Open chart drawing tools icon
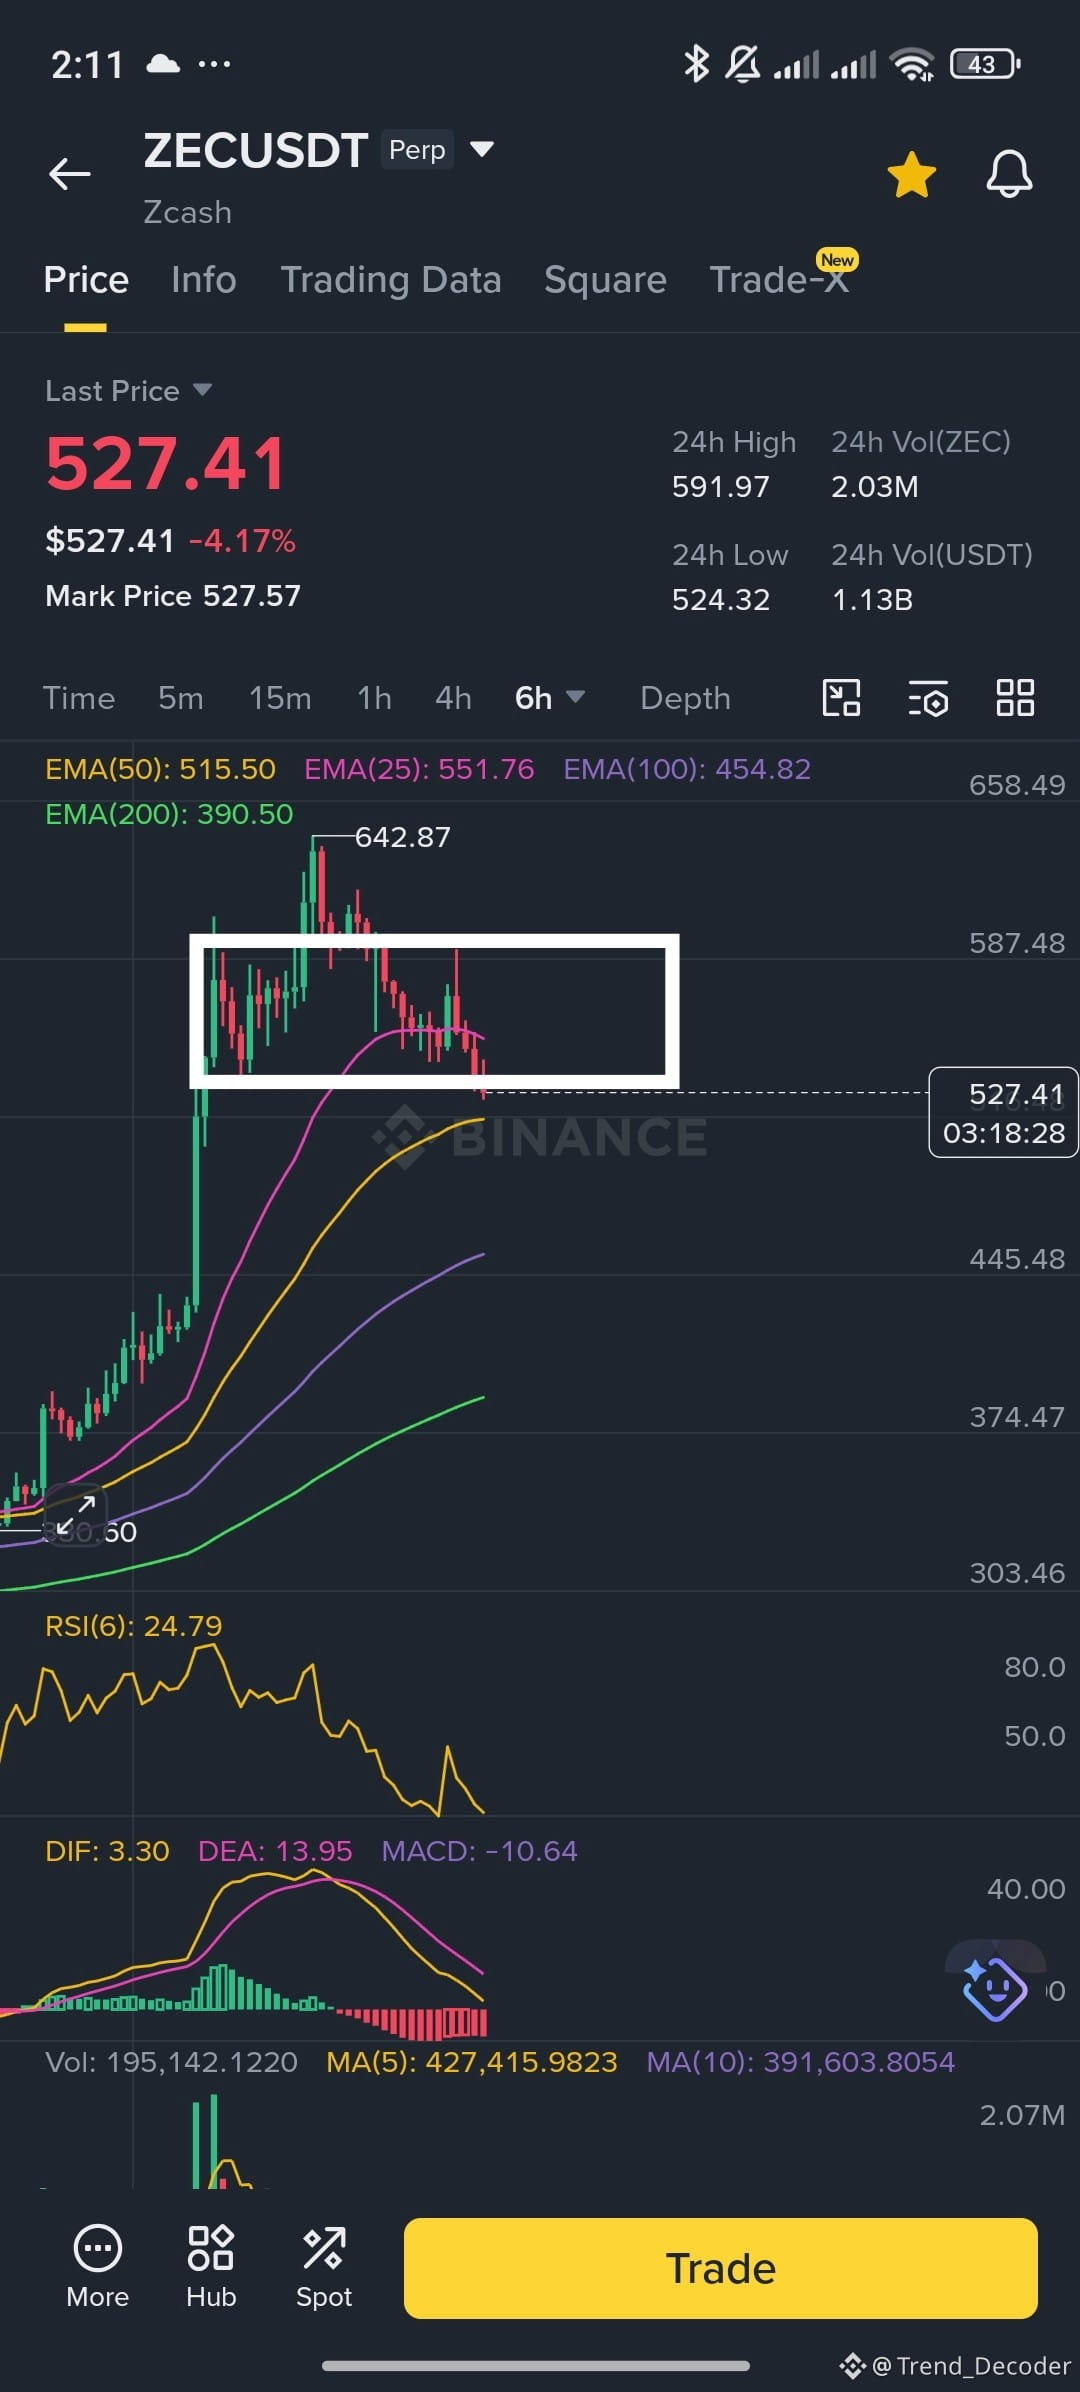The width and height of the screenshot is (1080, 2392). pos(841,697)
